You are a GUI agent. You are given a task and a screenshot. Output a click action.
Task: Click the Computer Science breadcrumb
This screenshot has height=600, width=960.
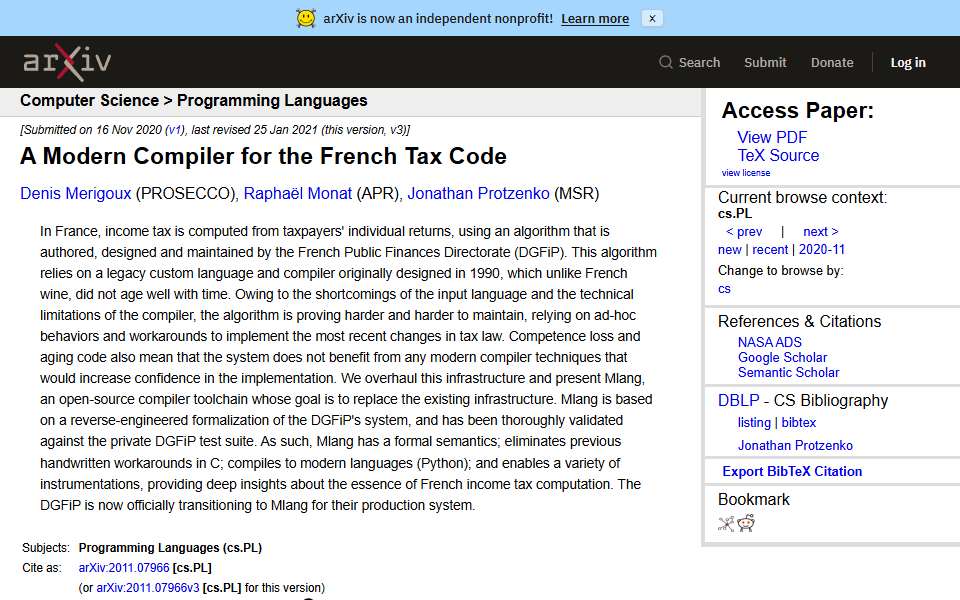89,100
